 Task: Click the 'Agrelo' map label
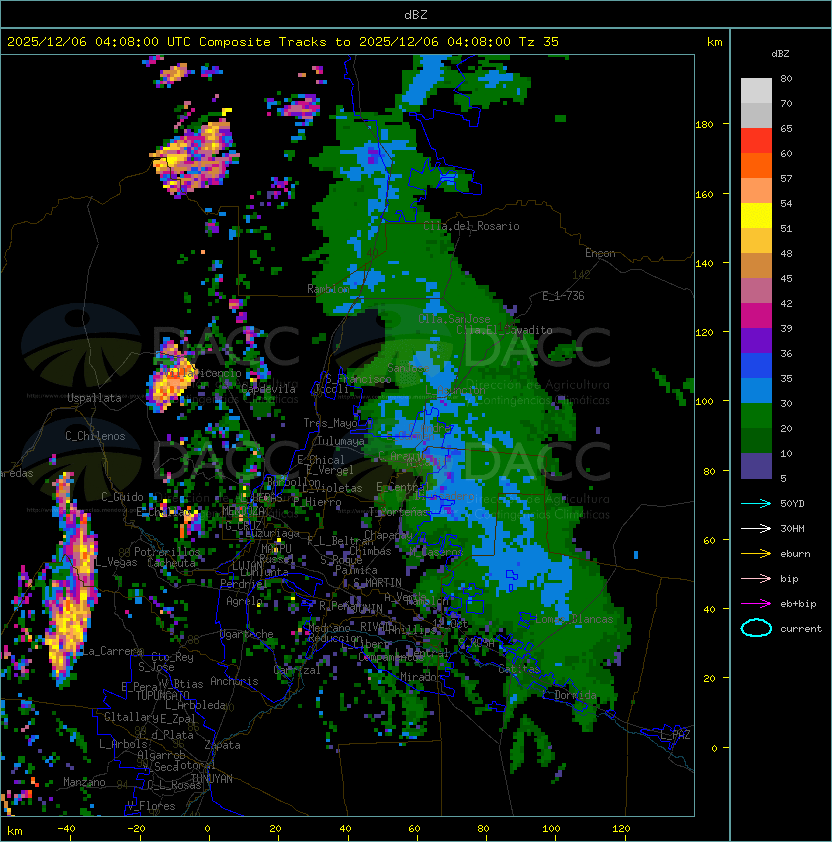pyautogui.click(x=244, y=601)
